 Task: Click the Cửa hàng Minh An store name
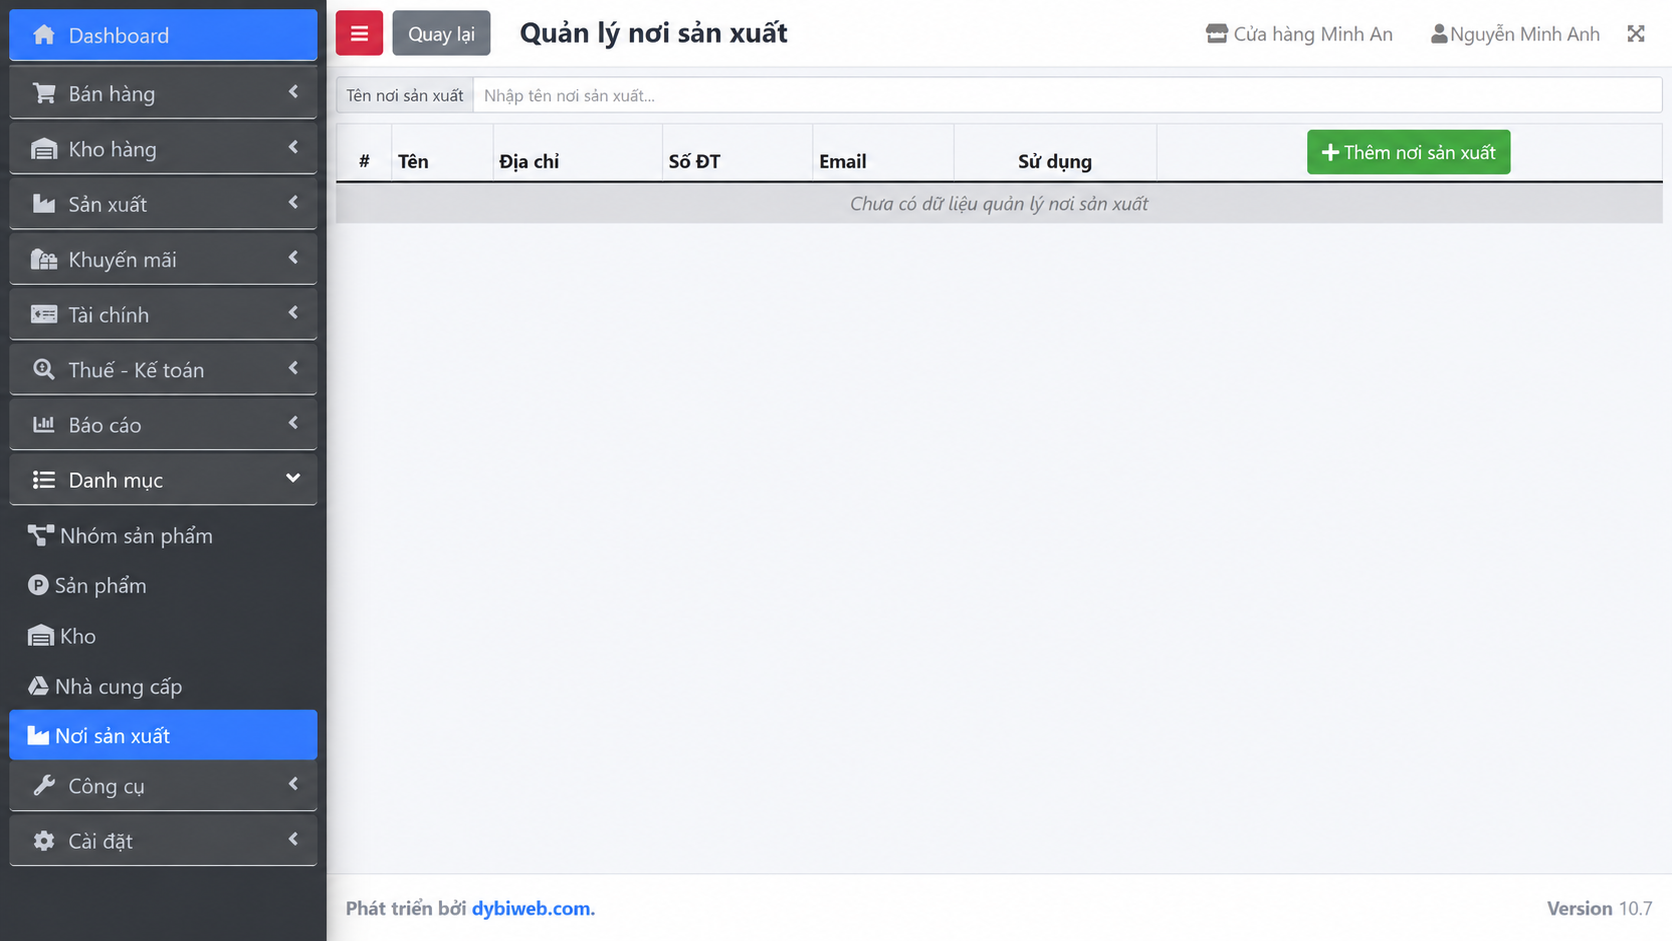pyautogui.click(x=1313, y=34)
